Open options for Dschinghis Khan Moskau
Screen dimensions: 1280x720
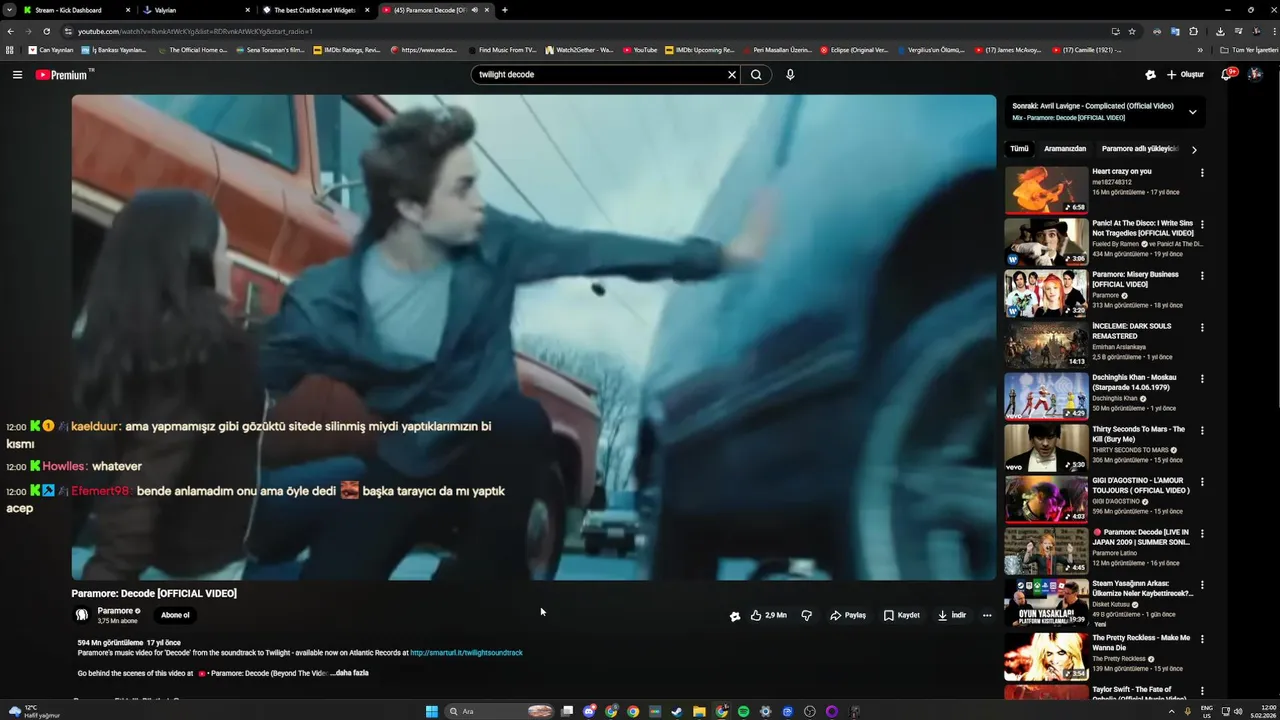pyautogui.click(x=1202, y=379)
